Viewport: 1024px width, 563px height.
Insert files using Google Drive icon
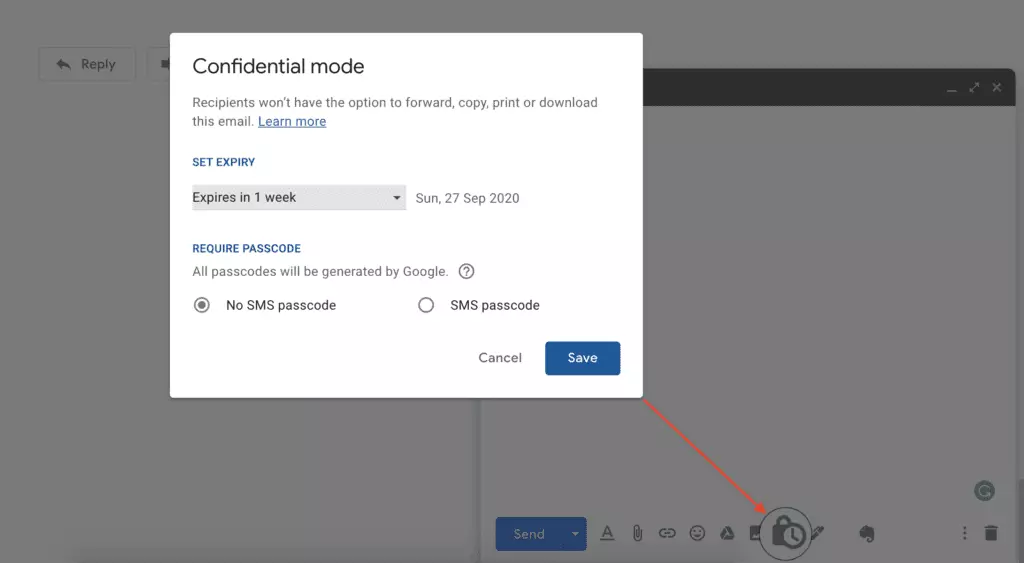coord(727,533)
